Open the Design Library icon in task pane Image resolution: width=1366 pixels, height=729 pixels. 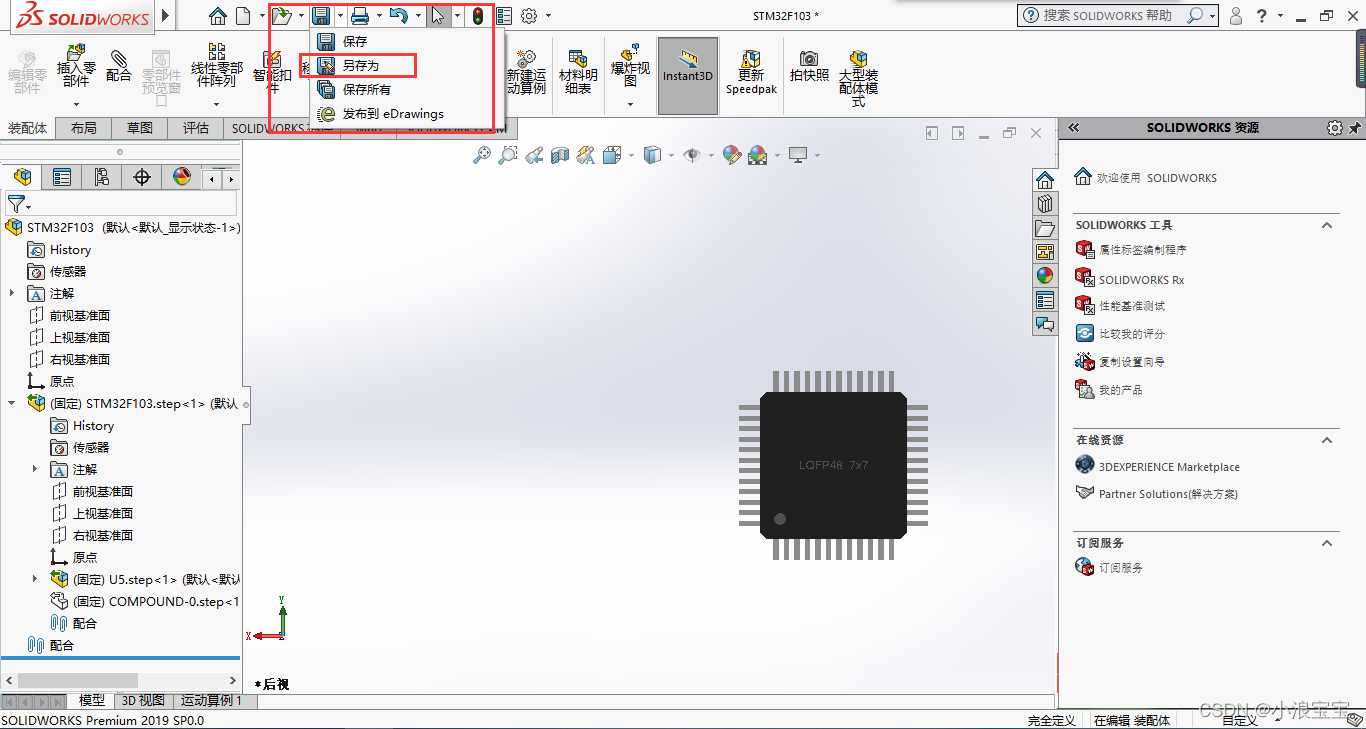click(x=1045, y=204)
